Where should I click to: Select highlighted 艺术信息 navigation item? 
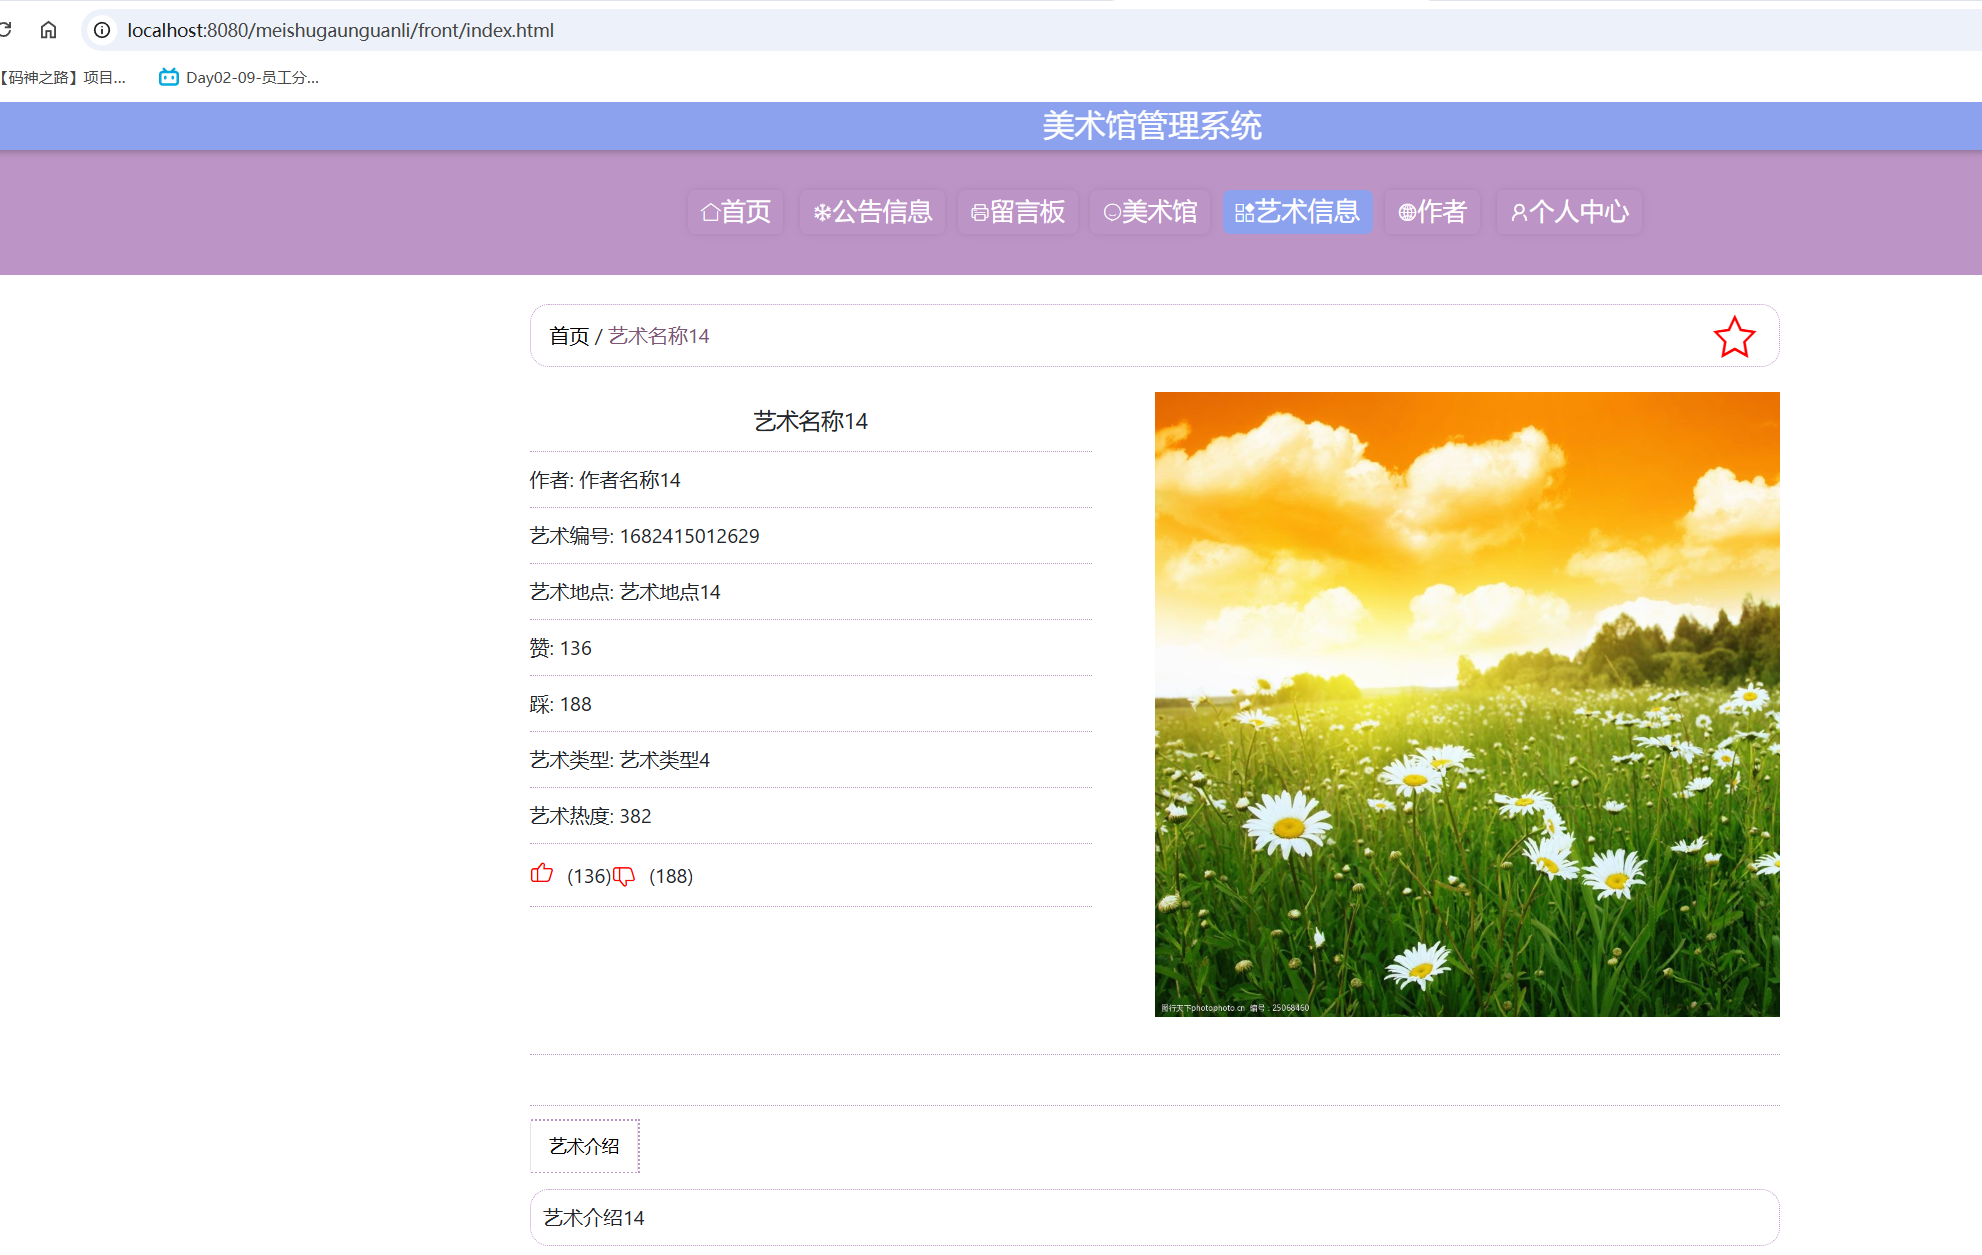(x=1297, y=212)
